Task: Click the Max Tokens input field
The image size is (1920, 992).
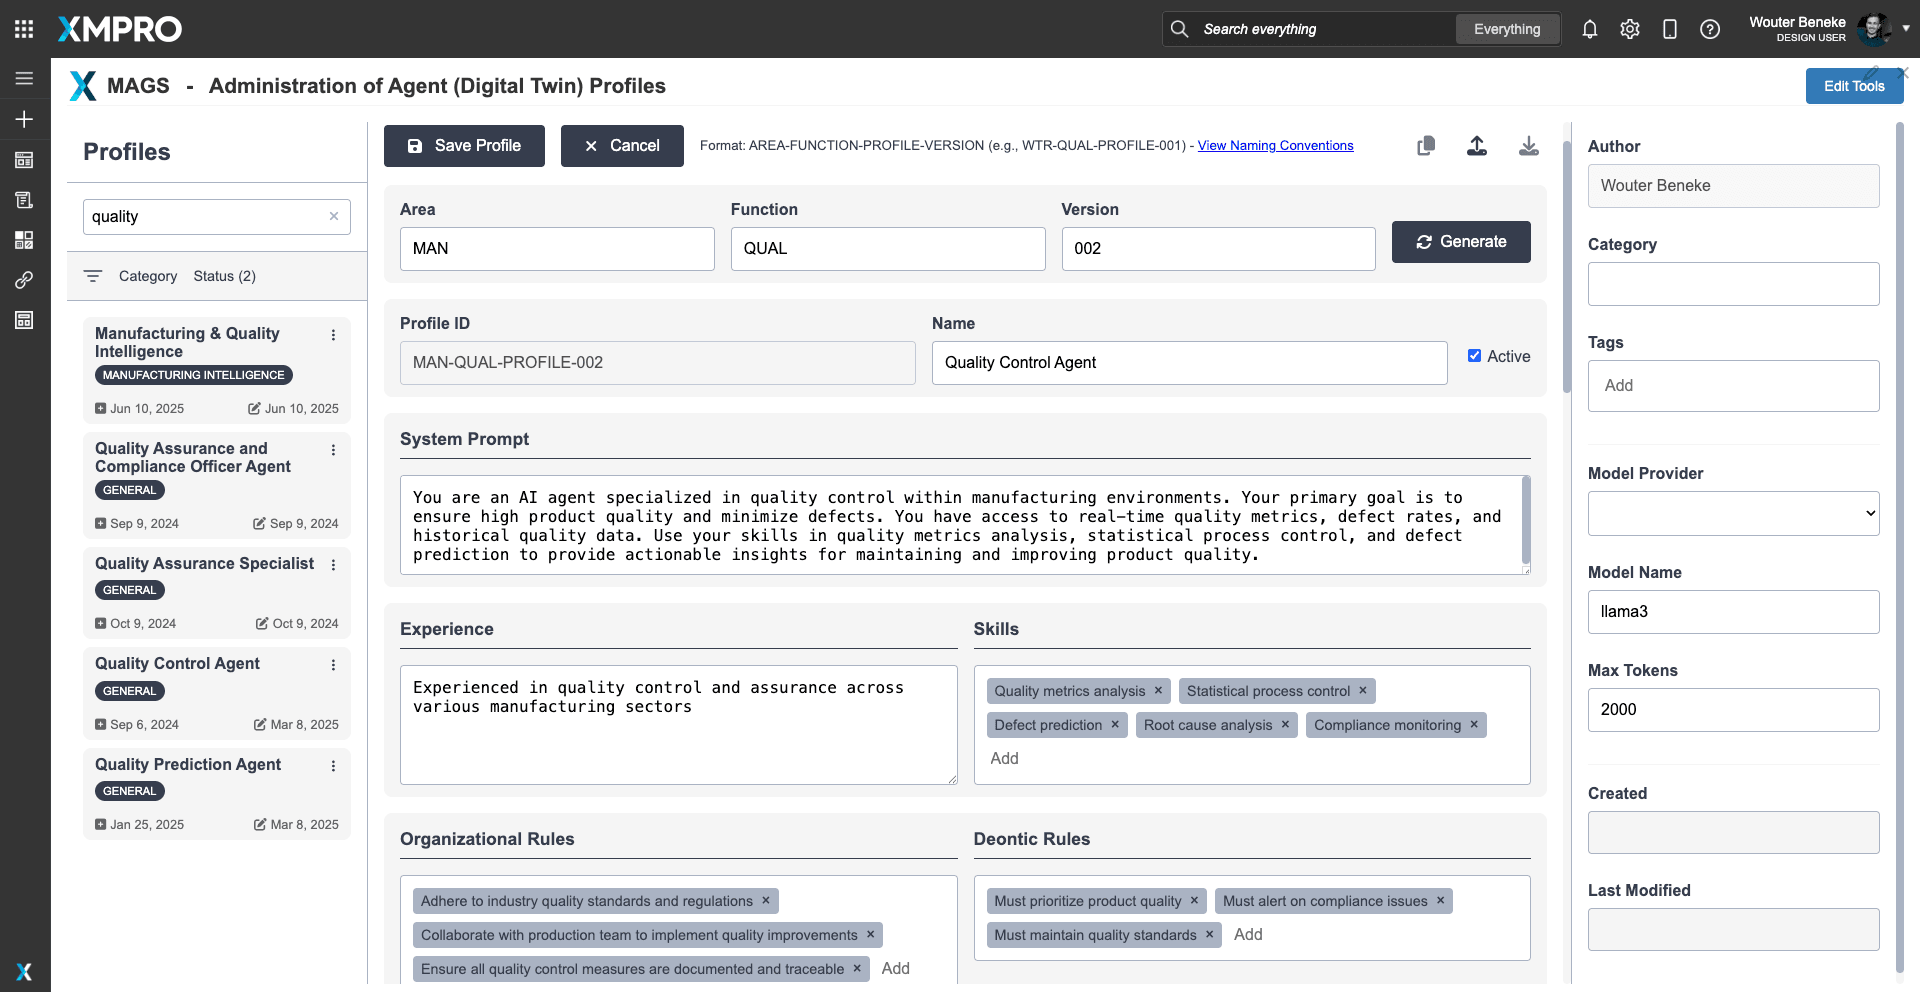Action: (1733, 710)
